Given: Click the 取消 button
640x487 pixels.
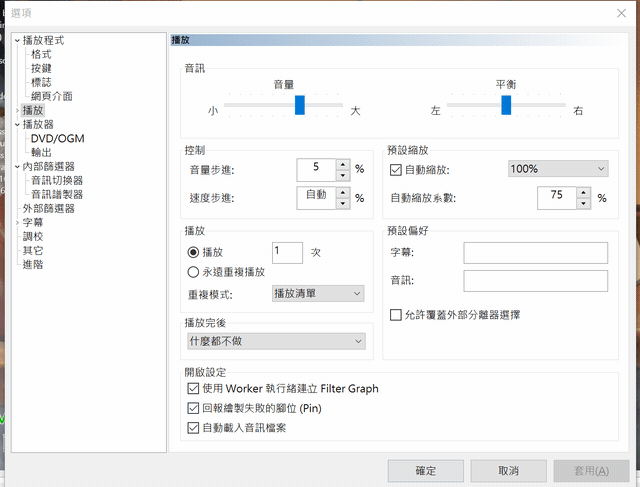Looking at the screenshot, I should tap(508, 471).
